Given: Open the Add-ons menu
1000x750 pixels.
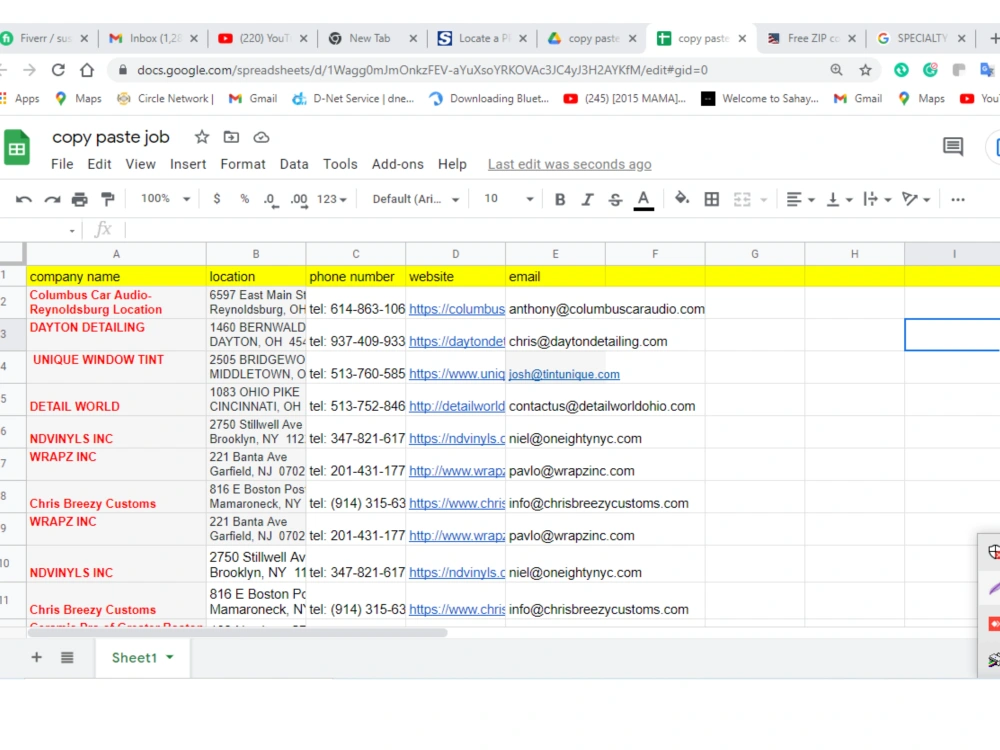Looking at the screenshot, I should pos(397,165).
